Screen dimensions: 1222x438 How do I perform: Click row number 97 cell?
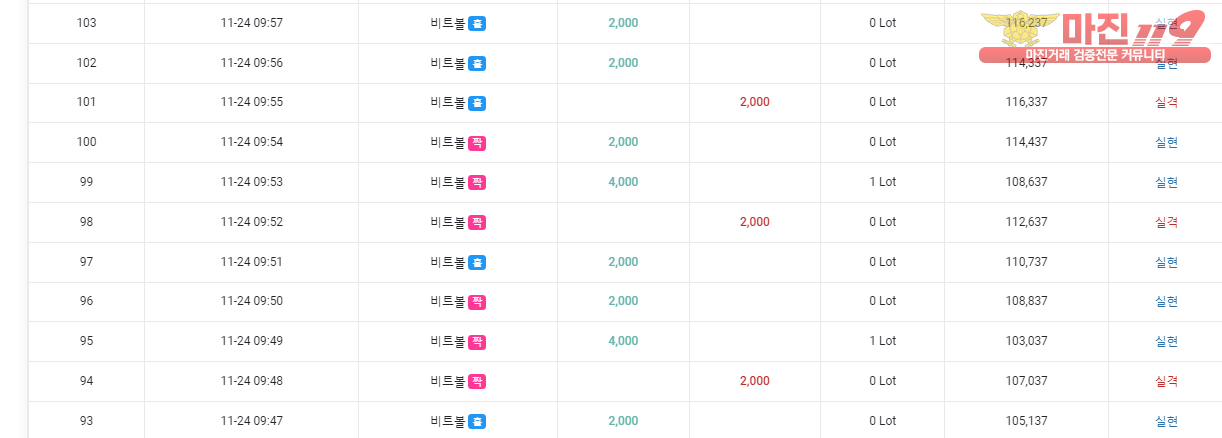tap(87, 262)
